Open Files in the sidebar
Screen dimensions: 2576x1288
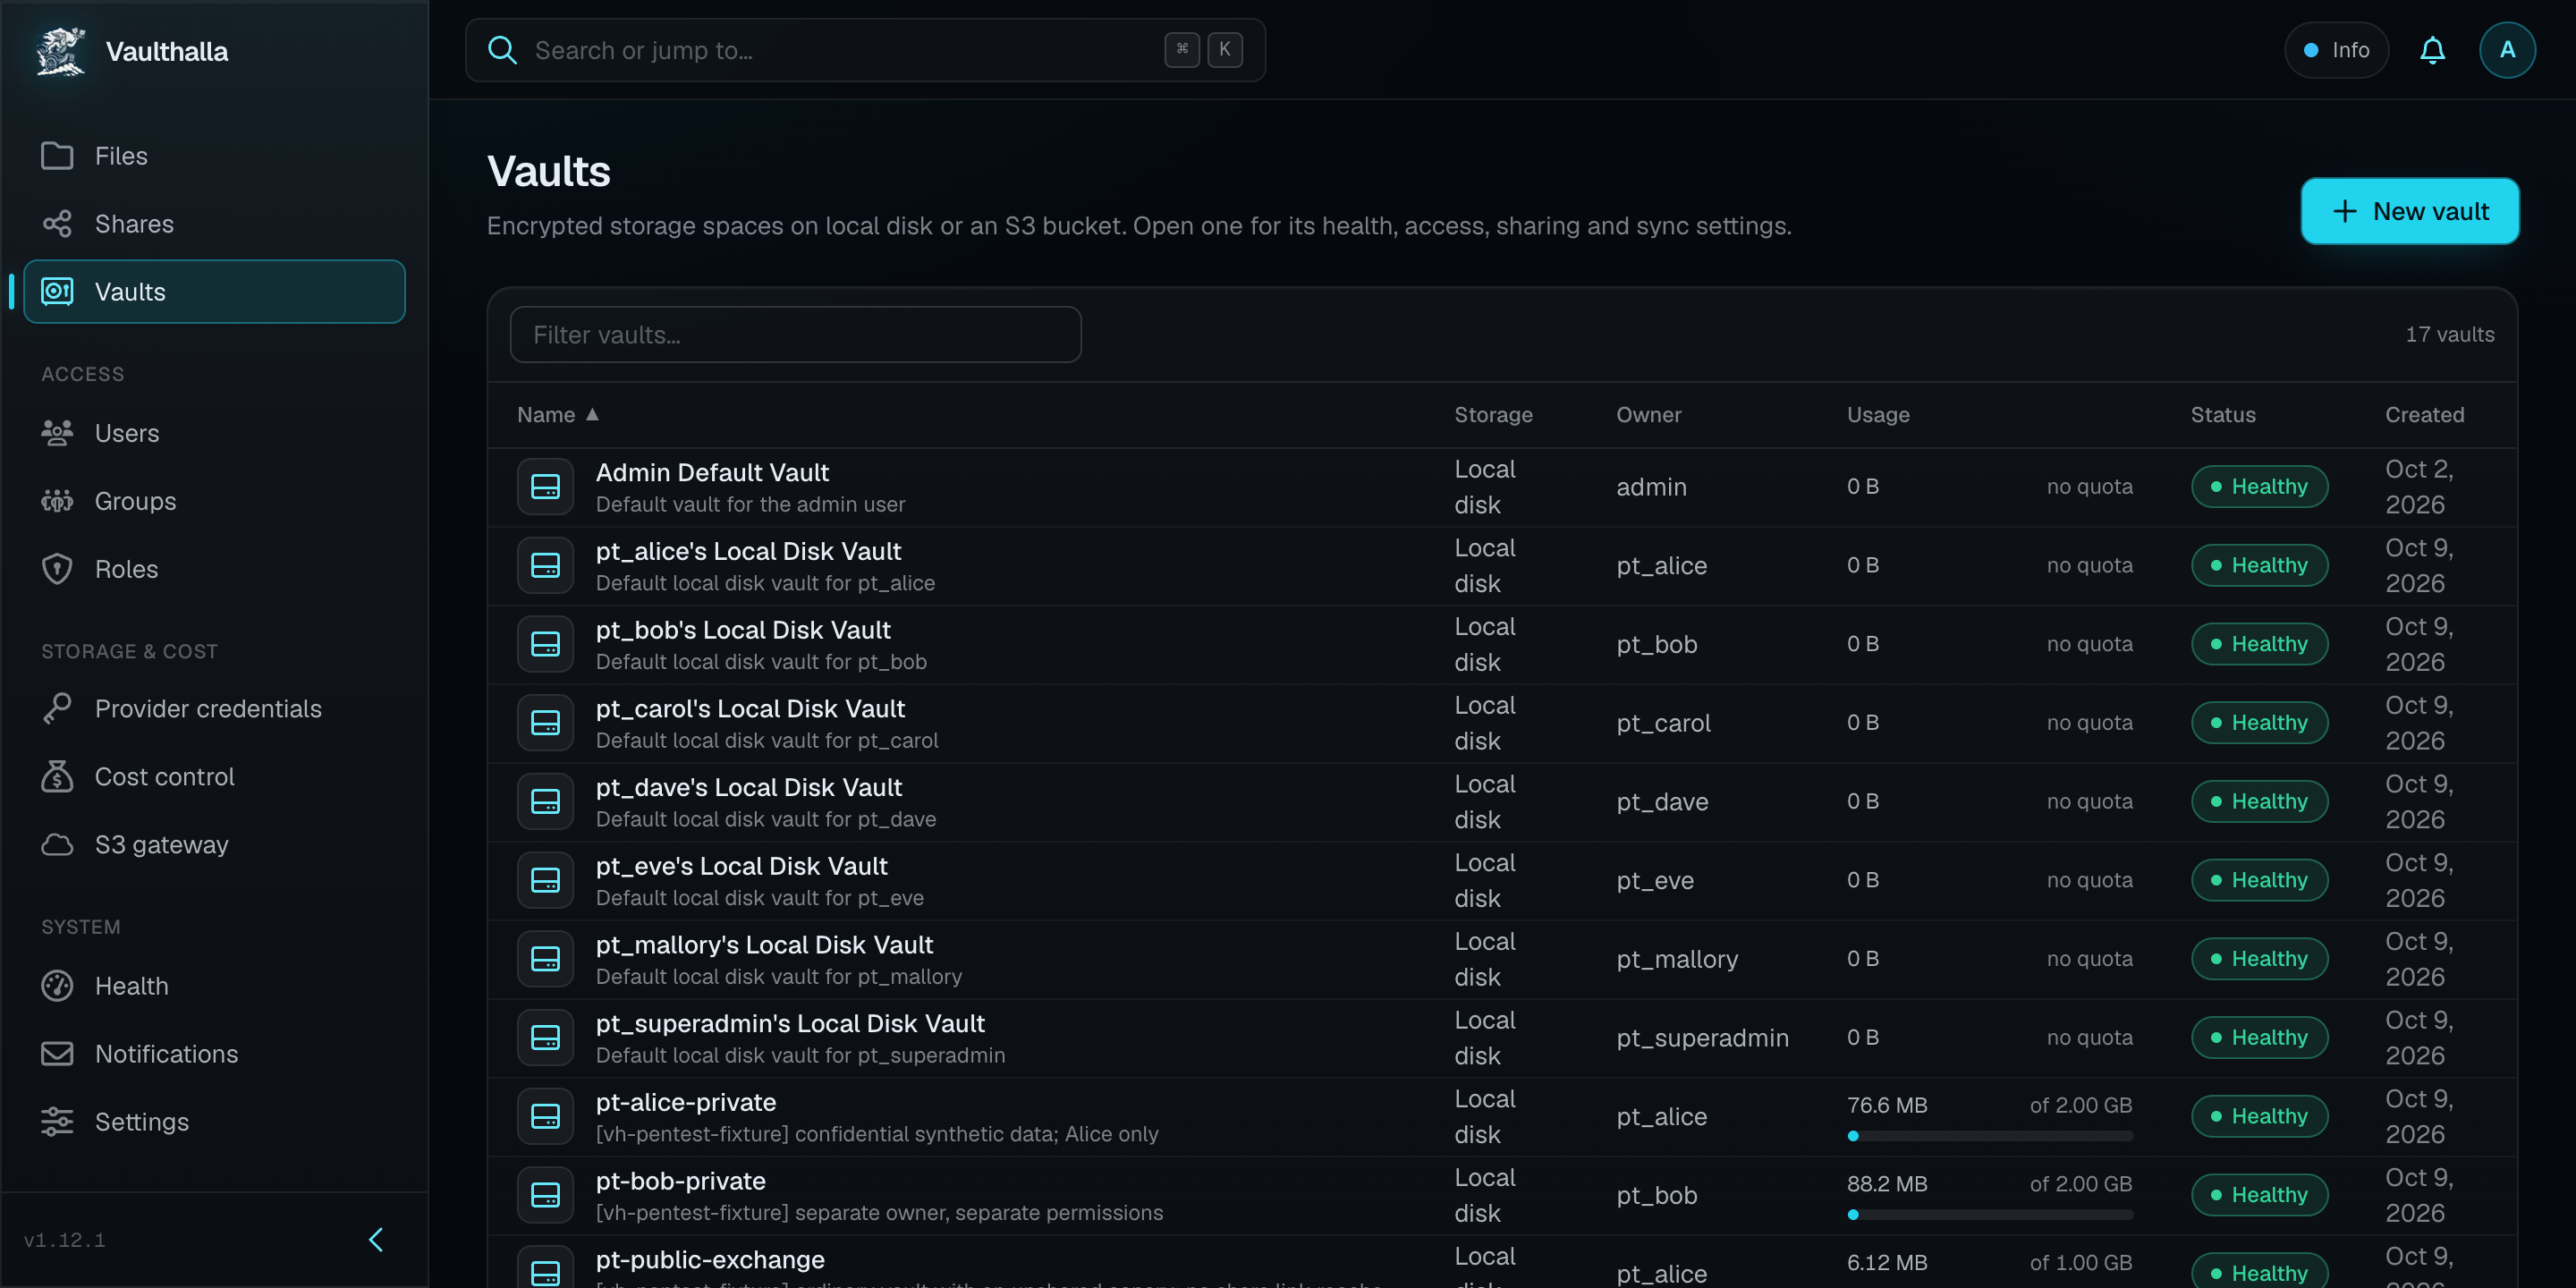[x=214, y=156]
